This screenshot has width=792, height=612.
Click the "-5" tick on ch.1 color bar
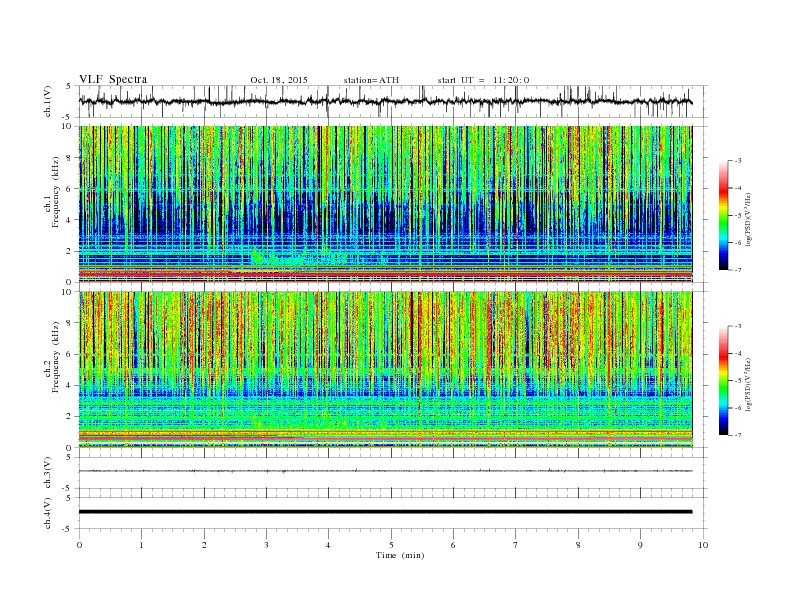[738, 216]
